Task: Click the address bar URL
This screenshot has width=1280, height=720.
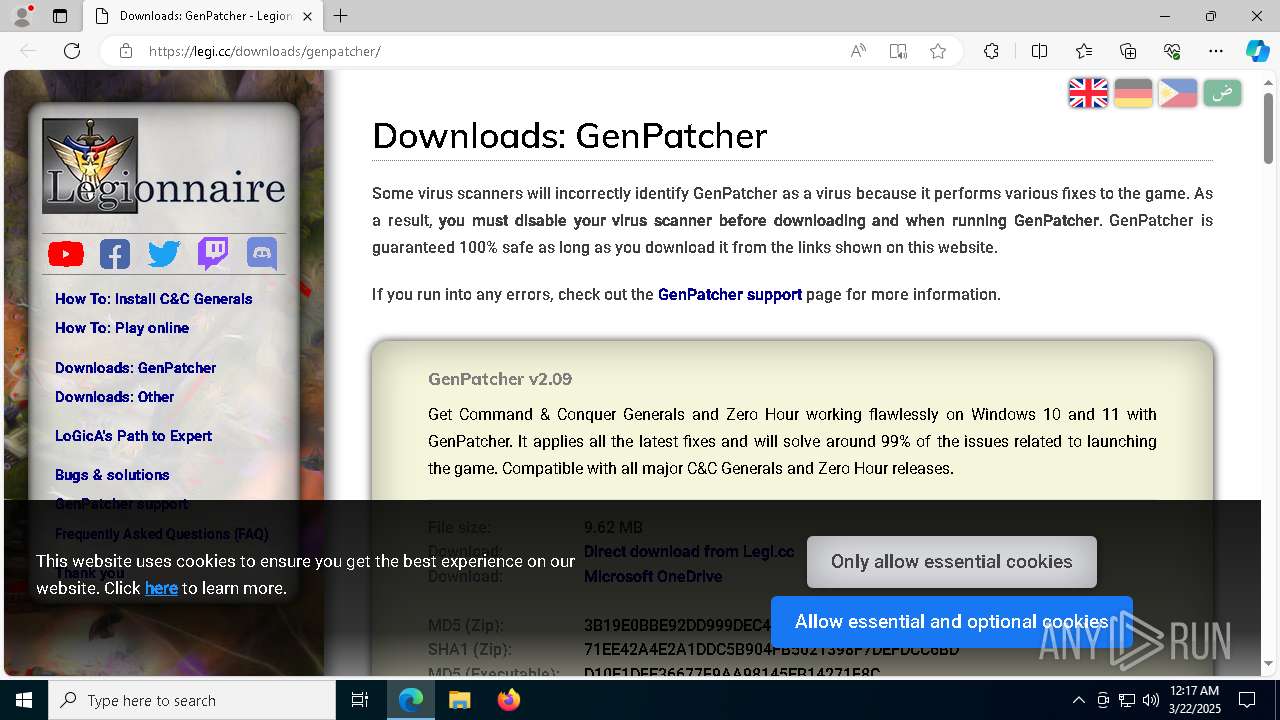Action: (x=264, y=51)
